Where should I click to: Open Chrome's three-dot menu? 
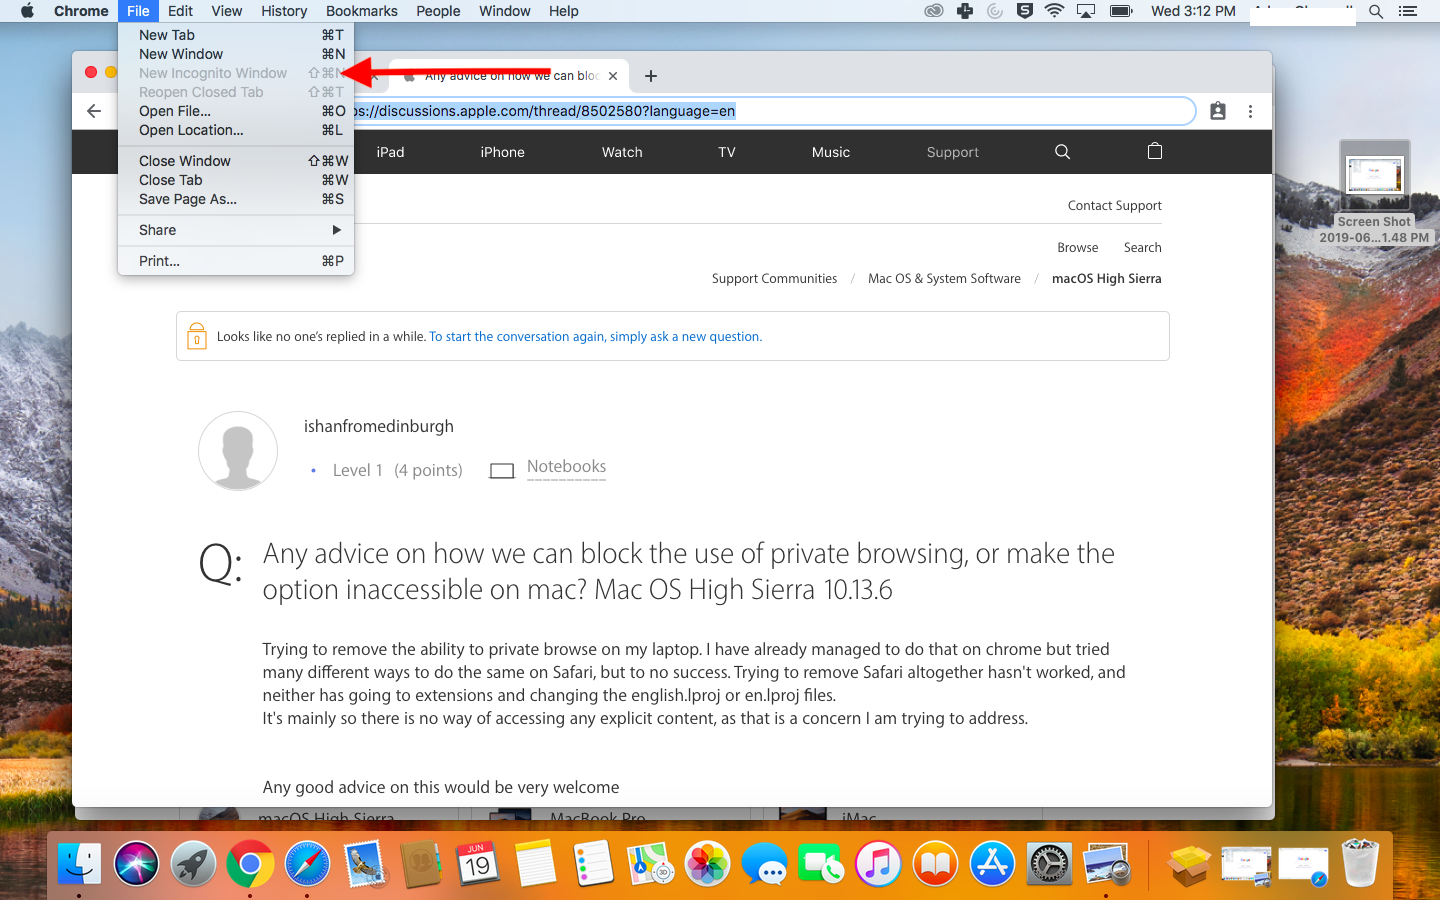(x=1250, y=111)
